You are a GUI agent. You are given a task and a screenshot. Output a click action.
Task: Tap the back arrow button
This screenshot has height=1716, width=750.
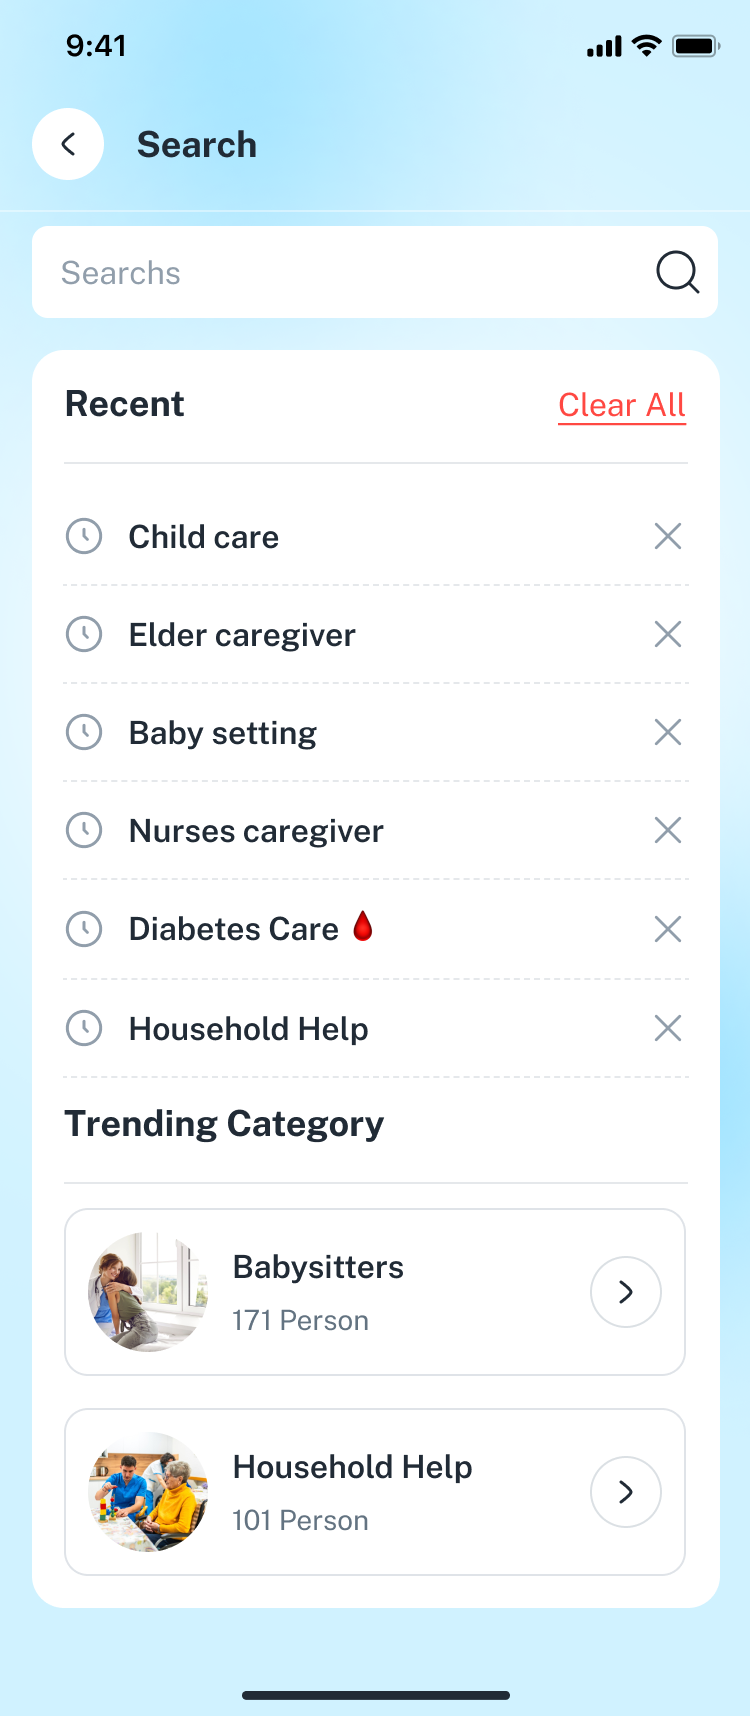[x=68, y=144]
